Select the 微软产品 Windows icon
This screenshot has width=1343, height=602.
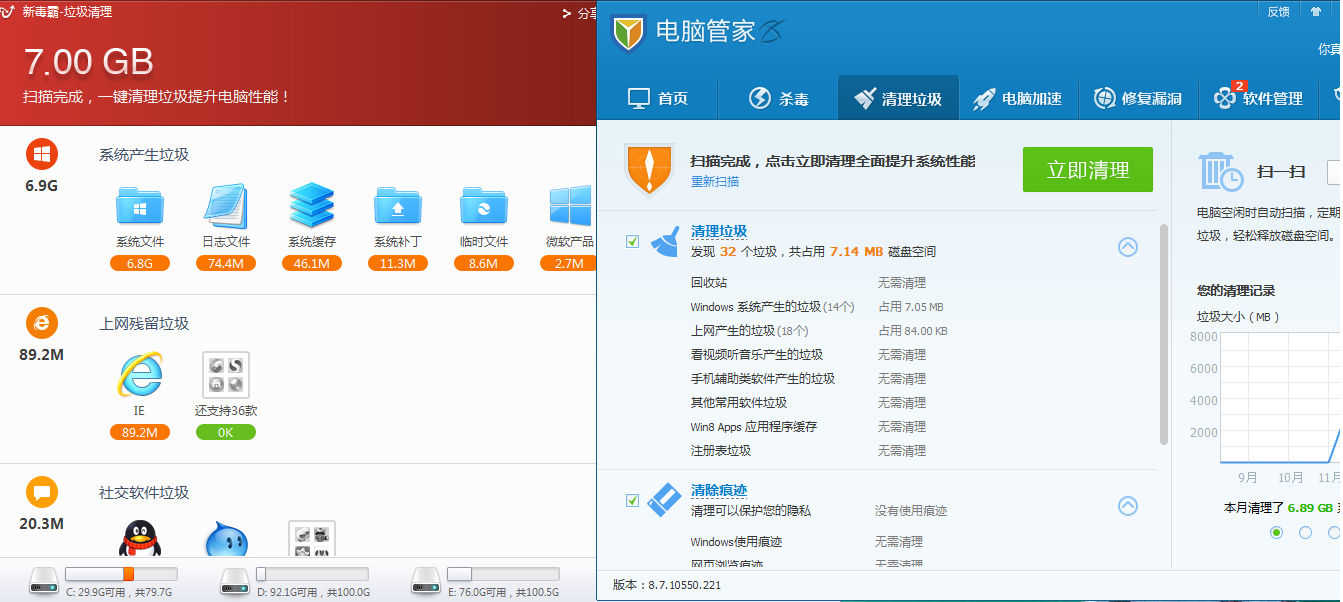[x=570, y=206]
